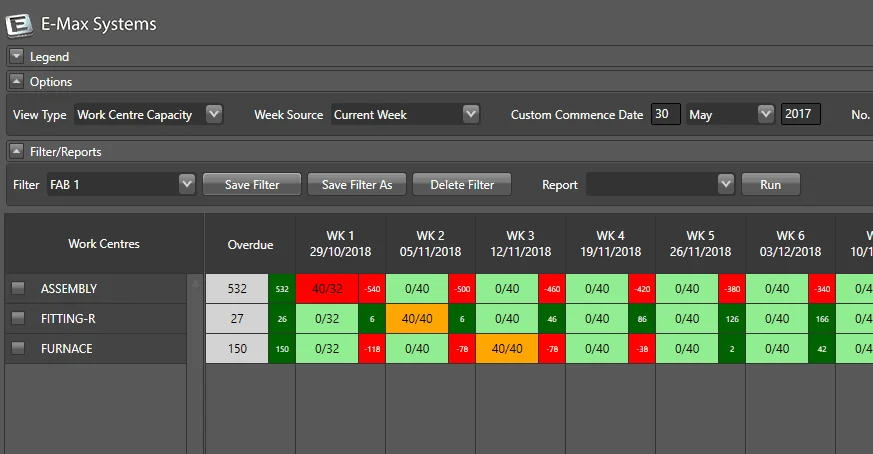873x454 pixels.
Task: Select the FITTING-R row label
Action: tap(68, 319)
